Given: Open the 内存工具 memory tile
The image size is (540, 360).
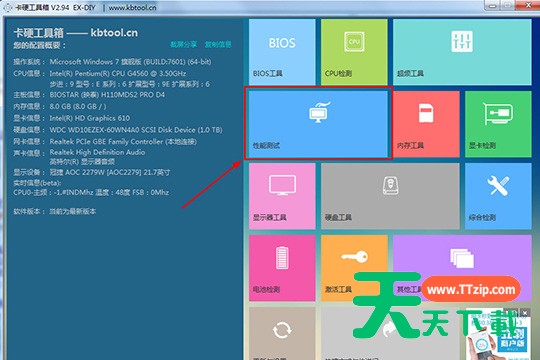Looking at the screenshot, I should [426, 124].
